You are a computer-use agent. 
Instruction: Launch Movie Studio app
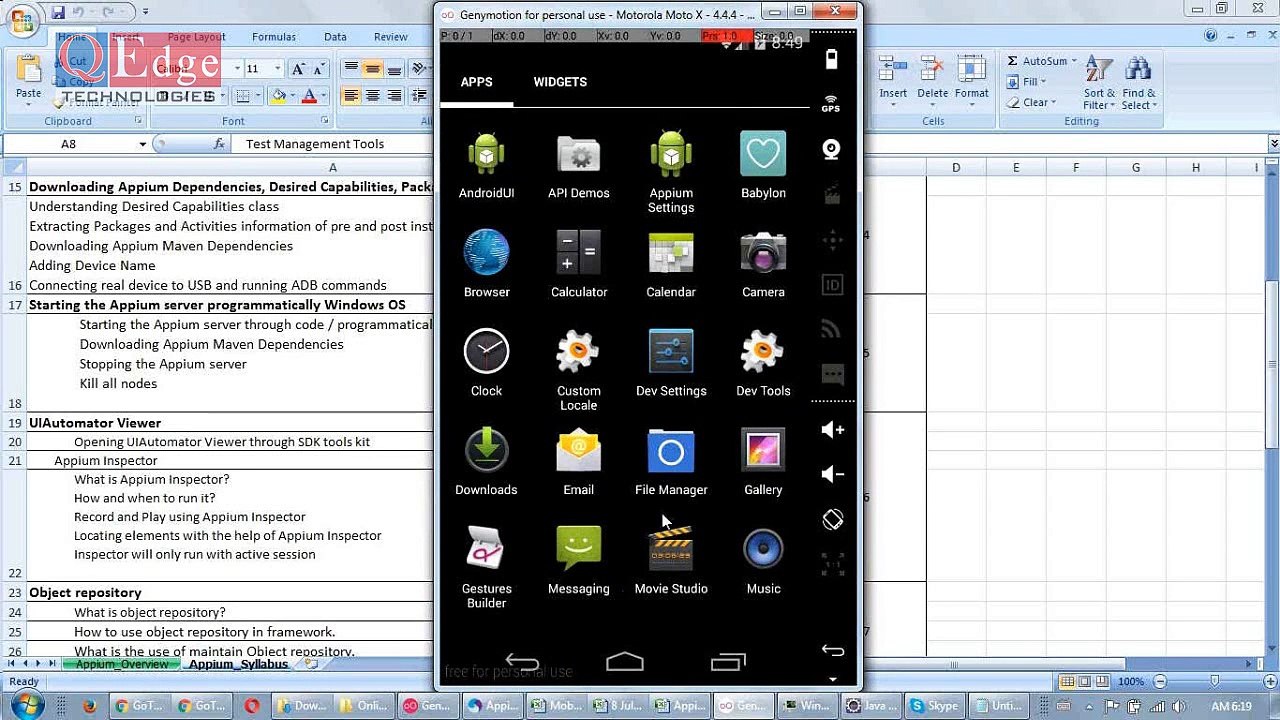click(x=671, y=561)
